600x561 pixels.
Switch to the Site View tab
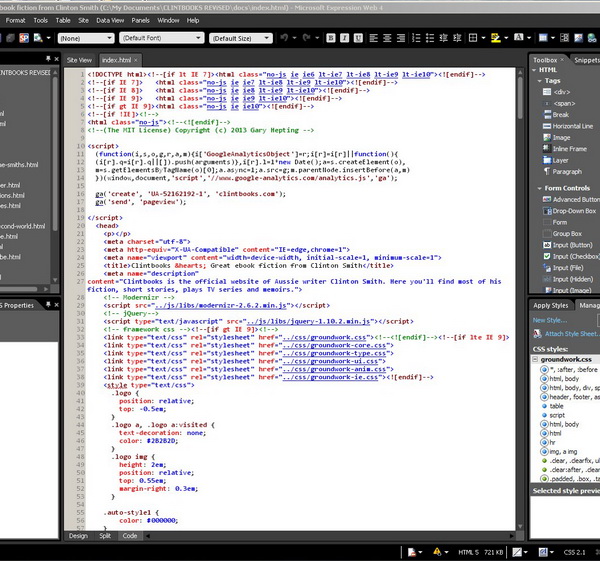click(x=79, y=60)
